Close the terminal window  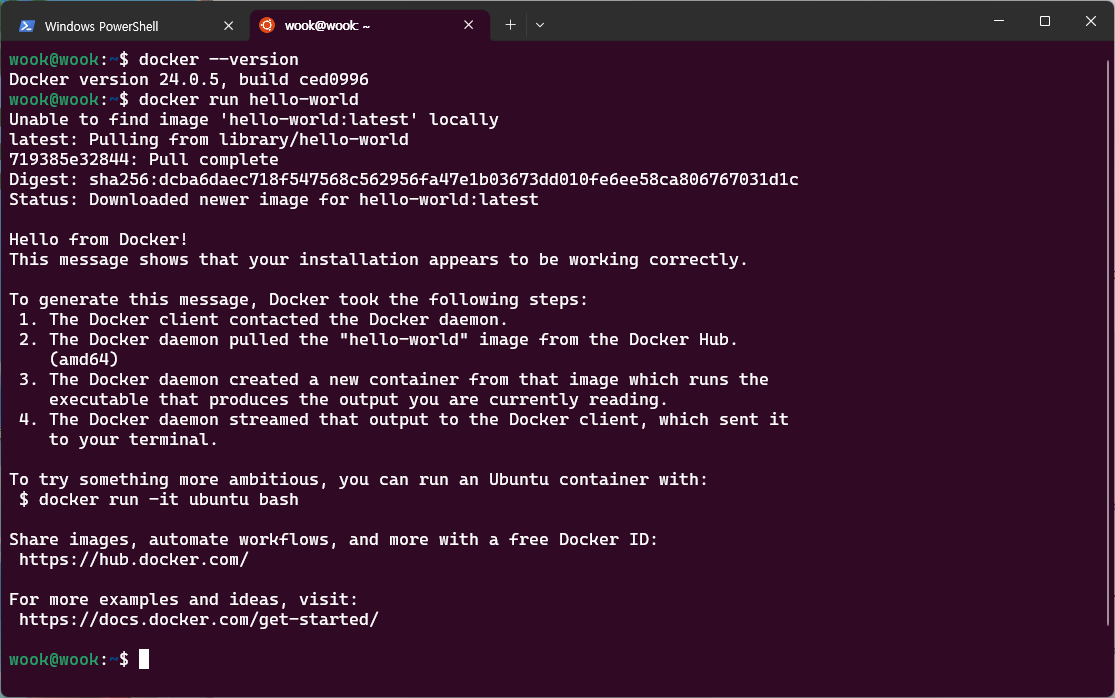pyautogui.click(x=1091, y=21)
